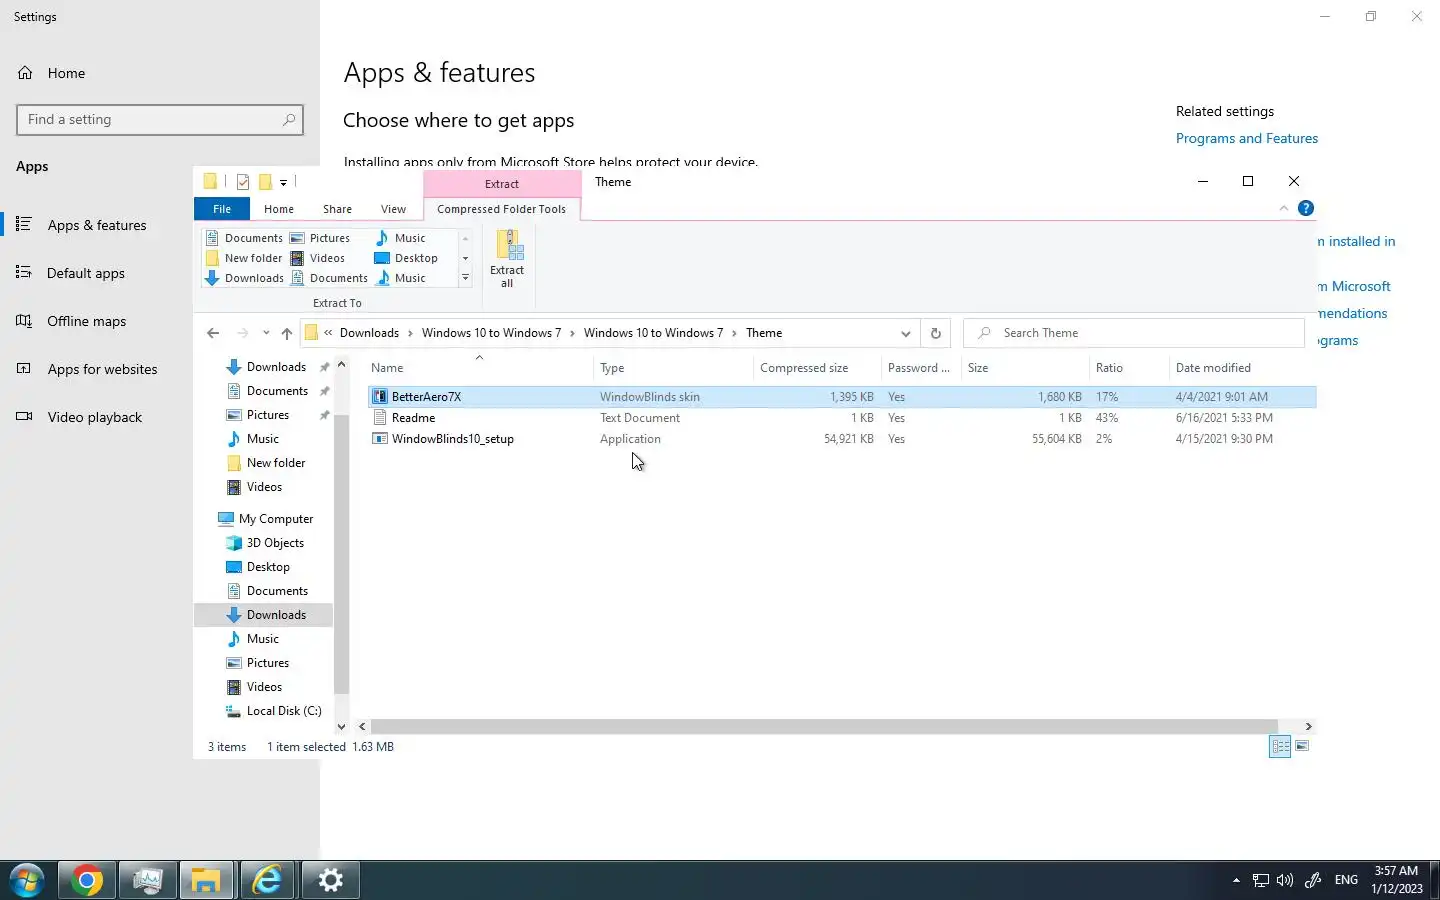The width and height of the screenshot is (1440, 900).
Task: Click in the Search Theme box
Action: (x=1134, y=333)
